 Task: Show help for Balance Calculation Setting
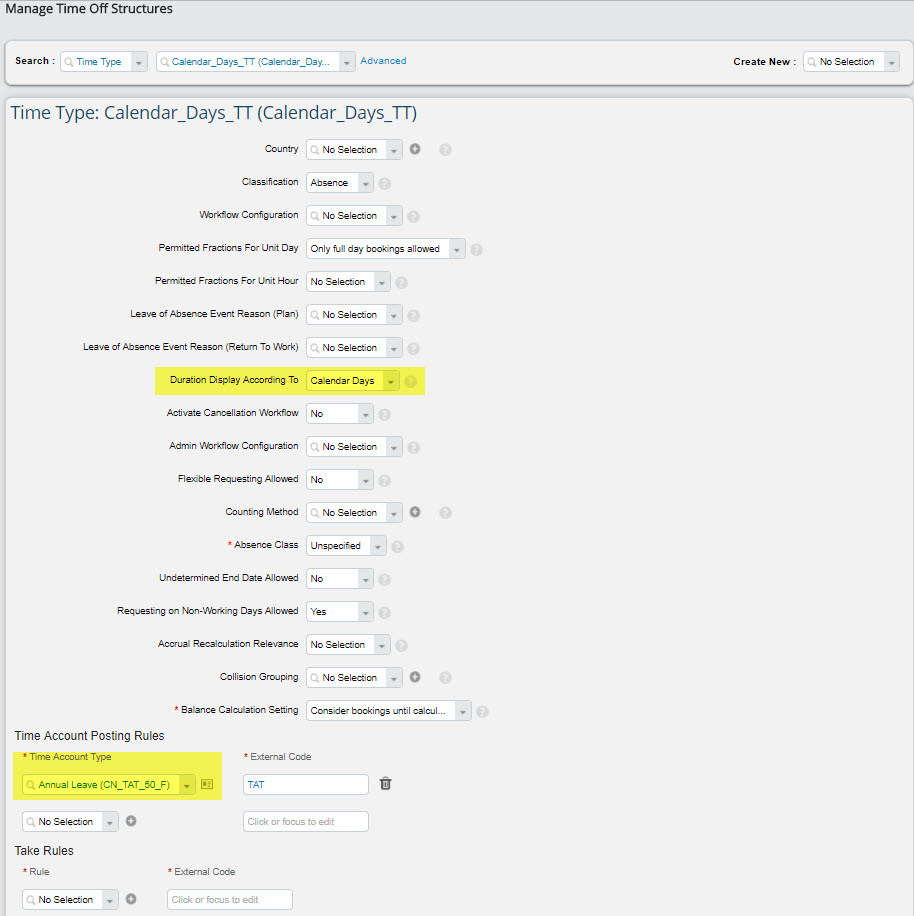482,712
